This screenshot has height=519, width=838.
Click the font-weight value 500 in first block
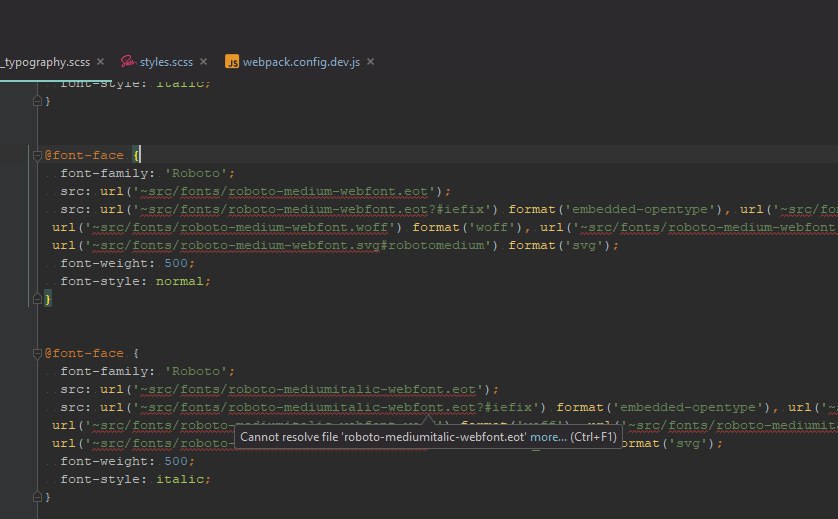[x=176, y=264]
